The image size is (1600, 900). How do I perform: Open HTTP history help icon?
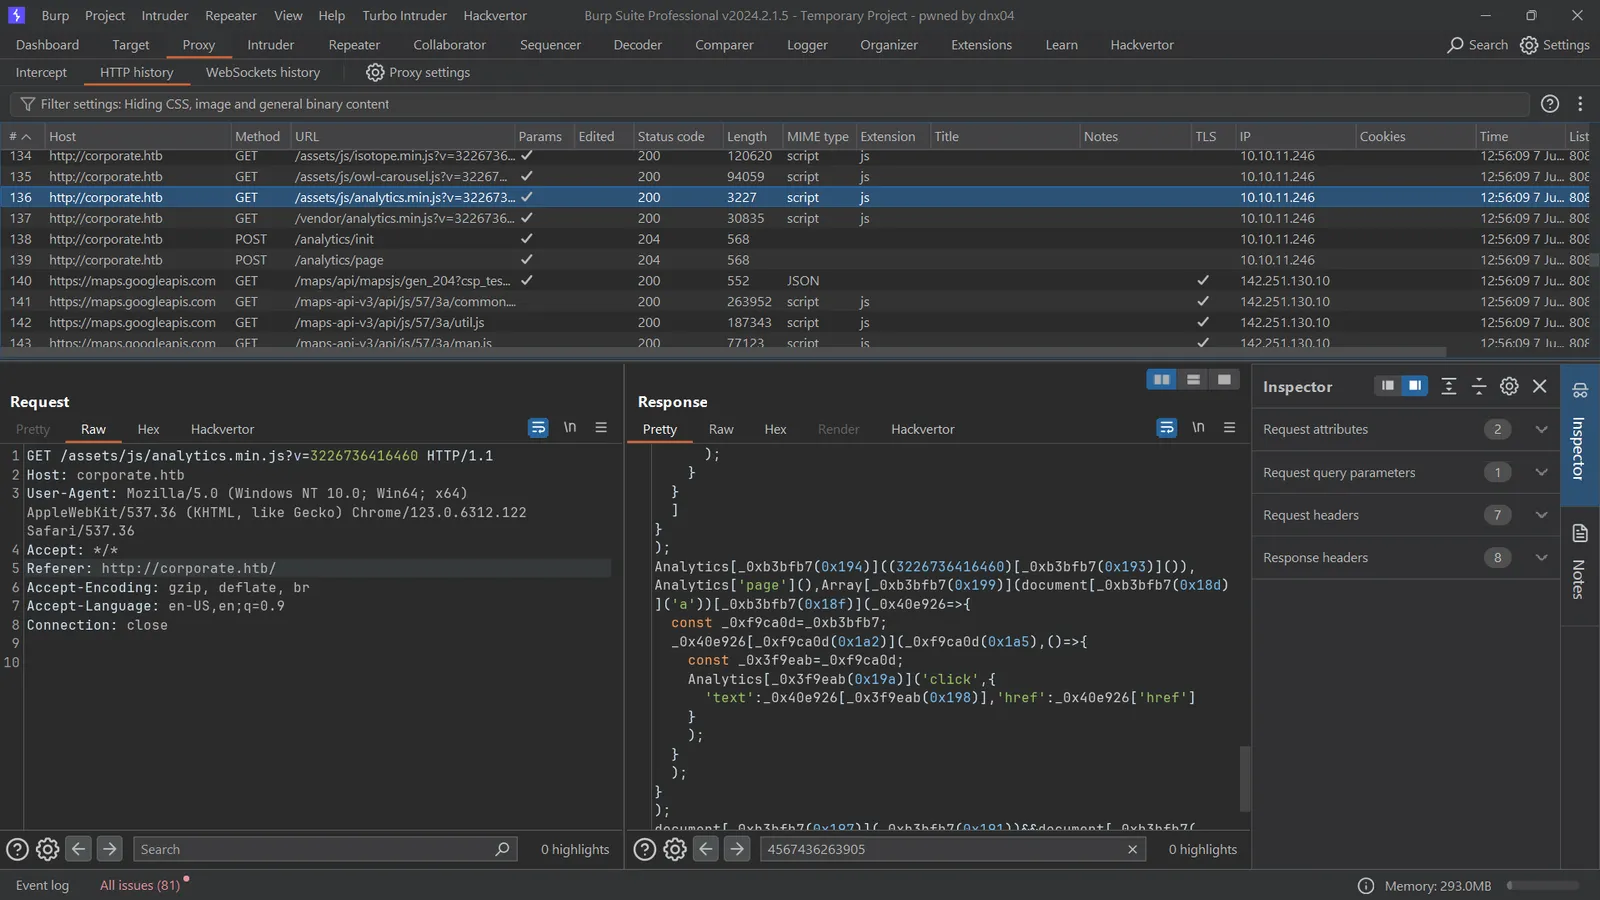point(1550,104)
